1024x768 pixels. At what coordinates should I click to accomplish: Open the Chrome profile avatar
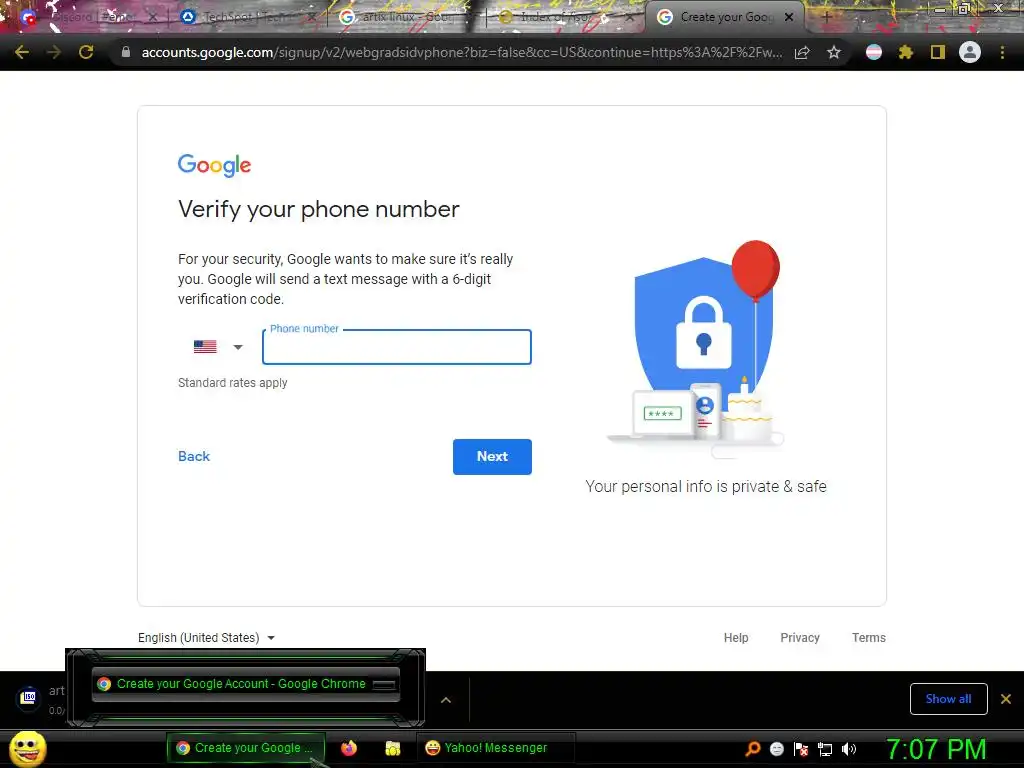coord(970,52)
